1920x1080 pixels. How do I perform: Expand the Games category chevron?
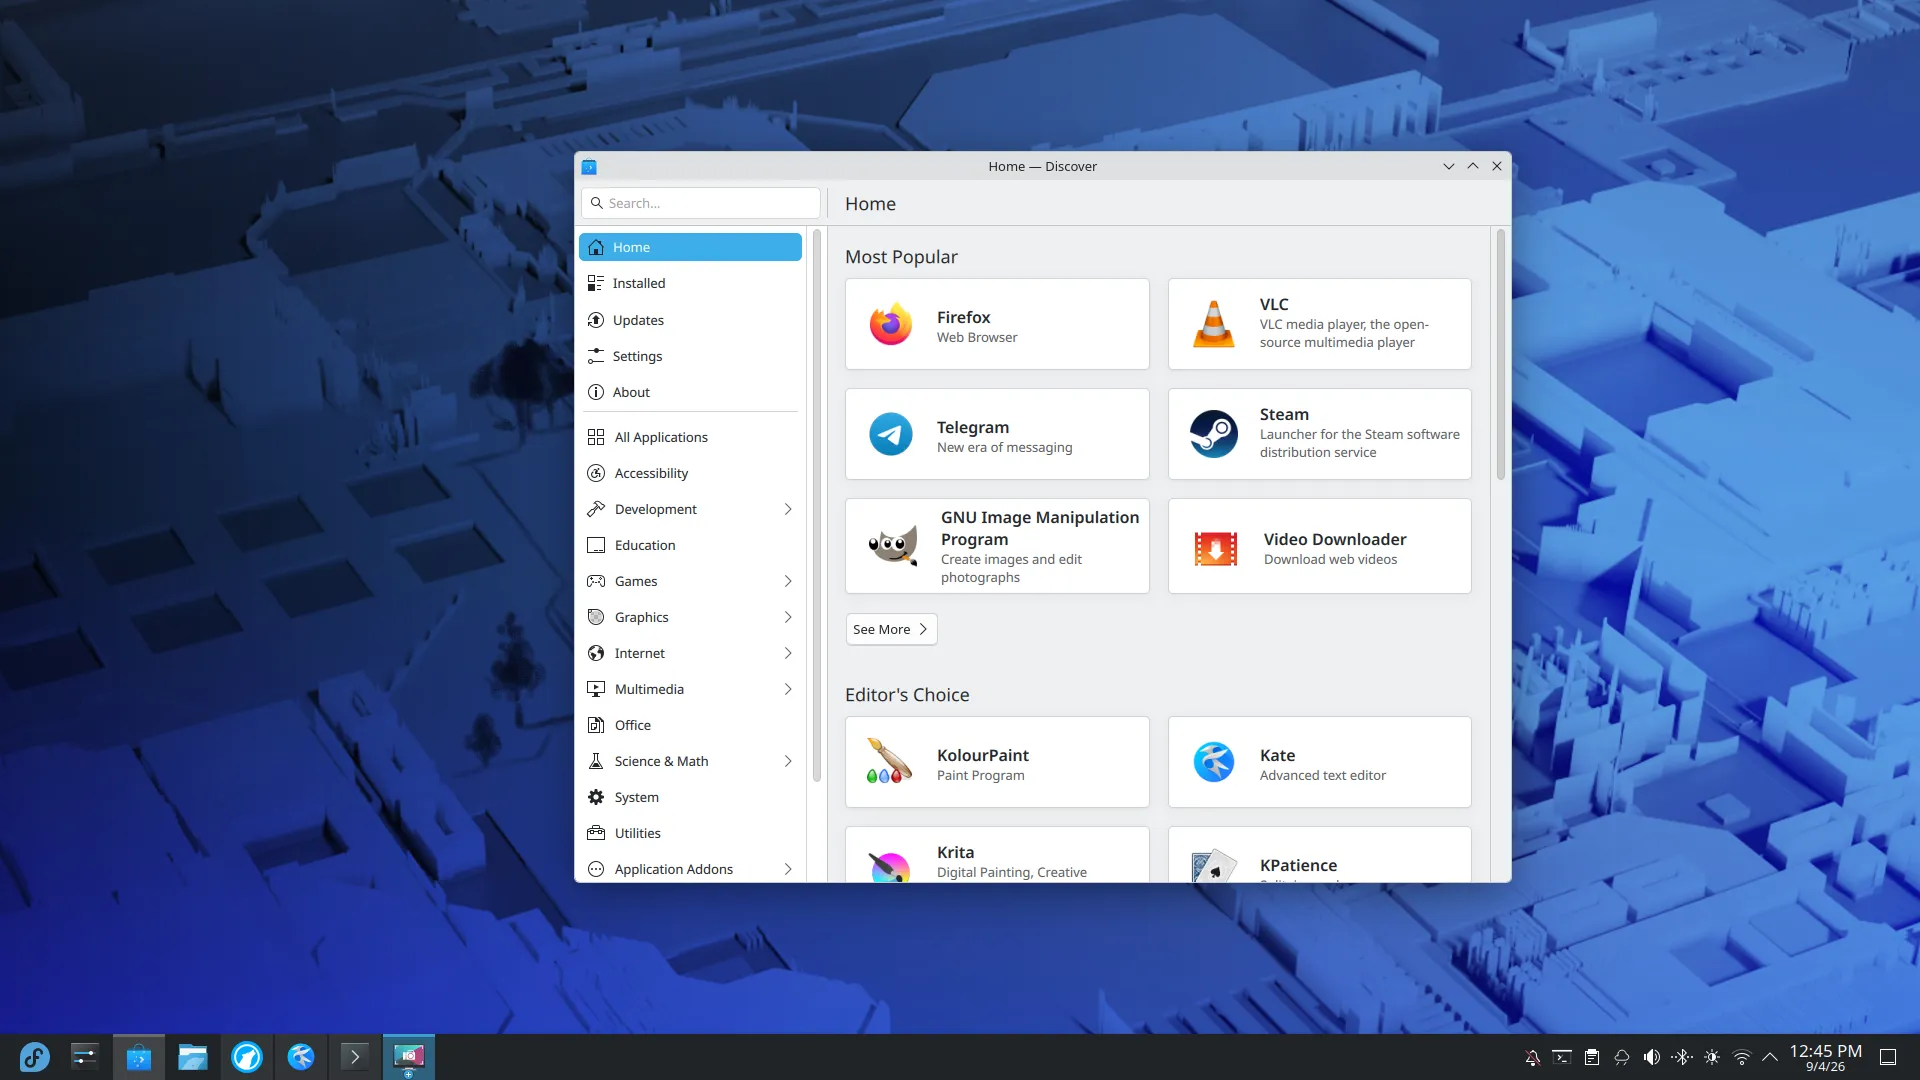[x=788, y=581]
